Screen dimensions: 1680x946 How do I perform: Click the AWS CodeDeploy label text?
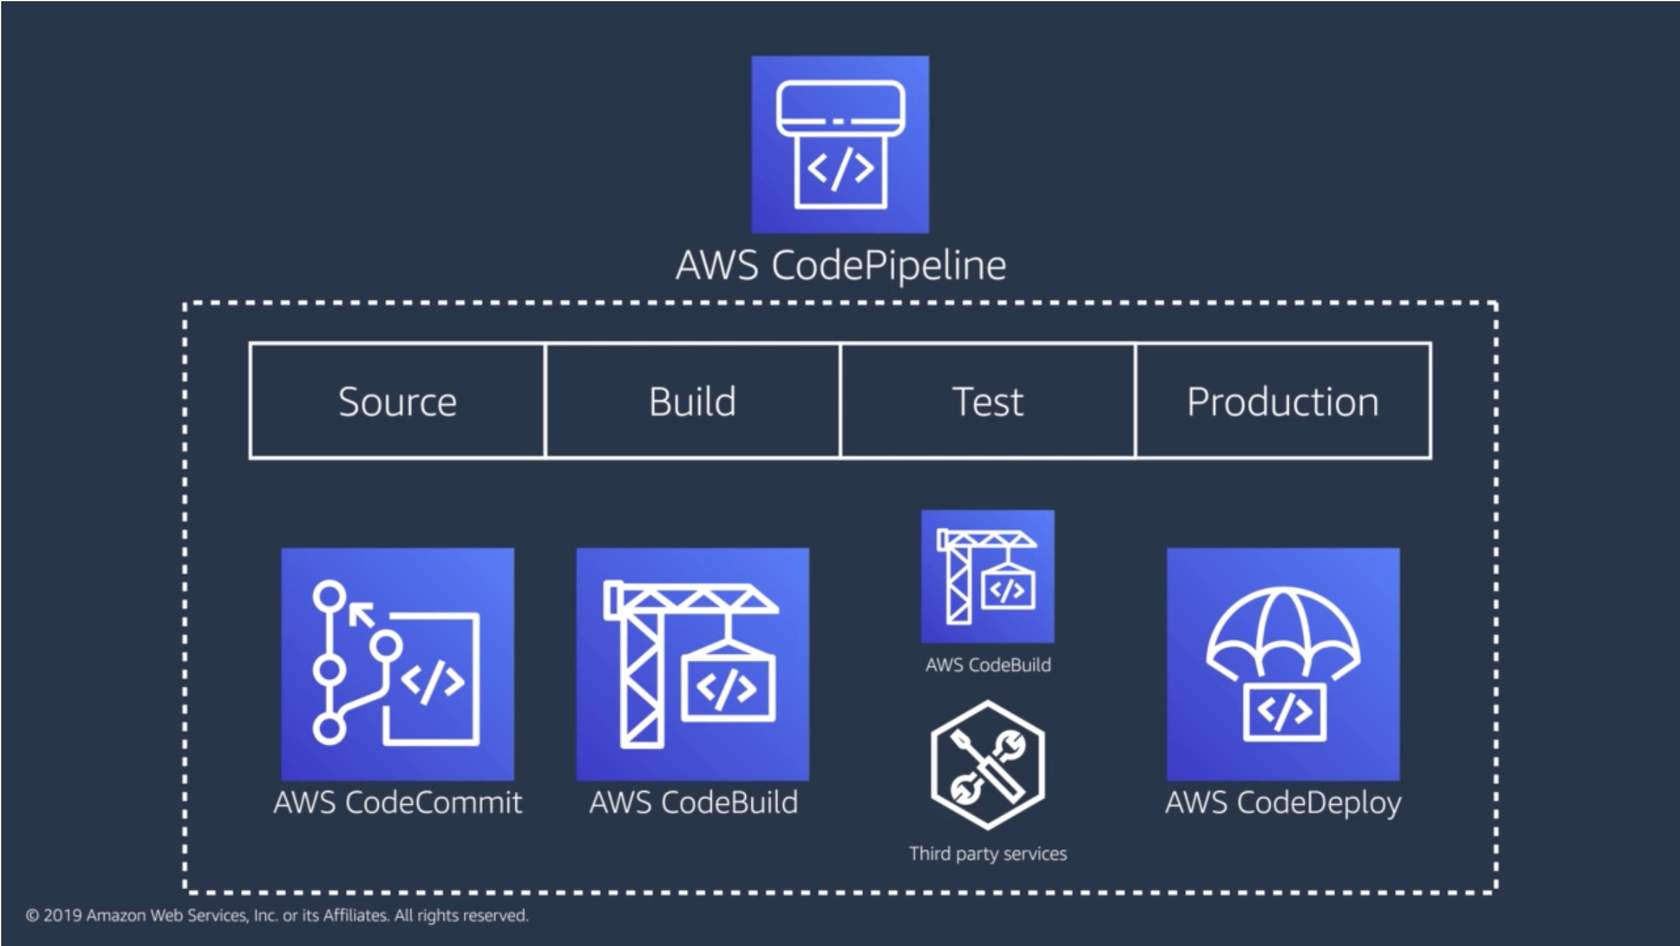1283,802
